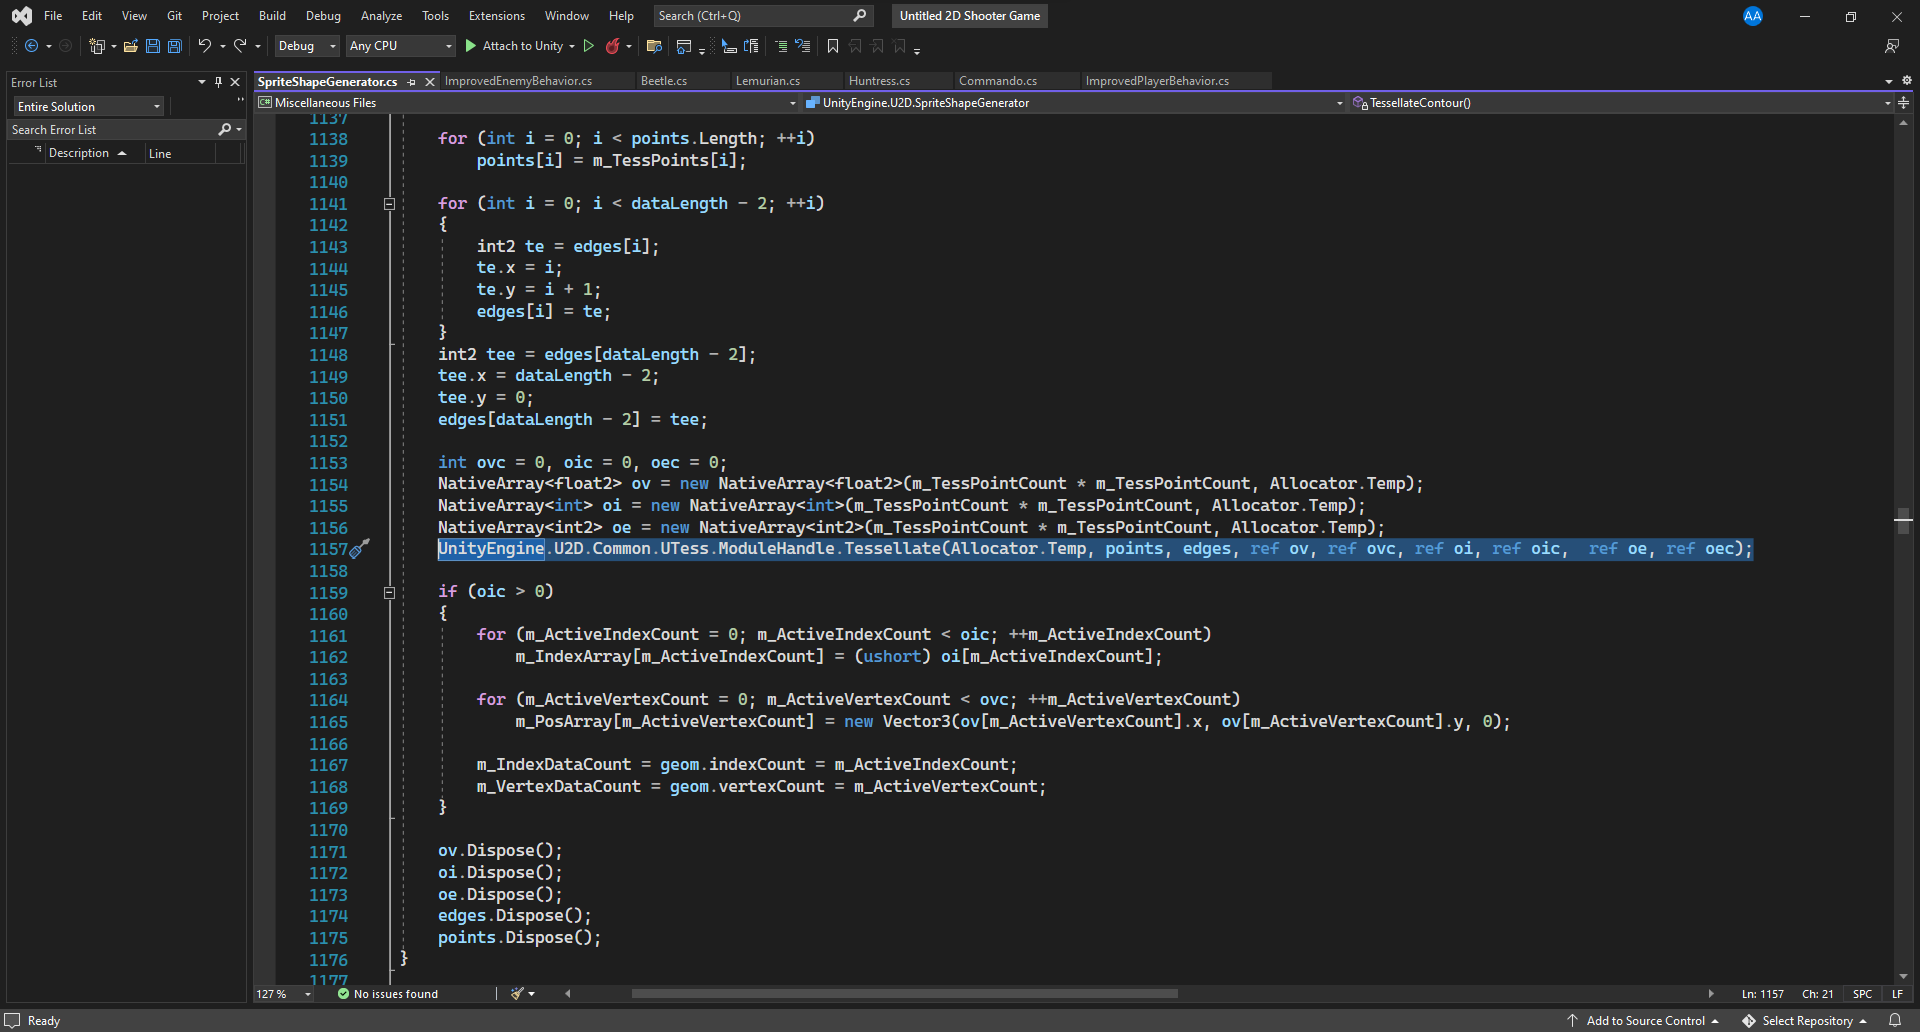Click the Undo arrow icon
This screenshot has height=1032, width=1920.
(204, 46)
